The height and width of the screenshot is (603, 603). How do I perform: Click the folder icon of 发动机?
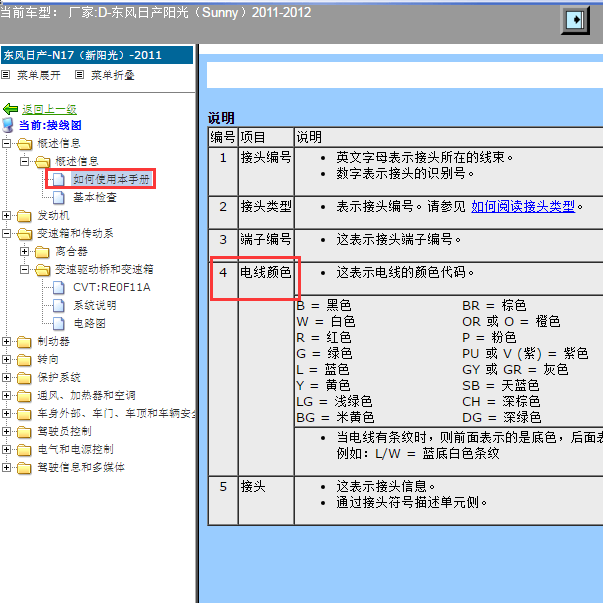pos(24,216)
